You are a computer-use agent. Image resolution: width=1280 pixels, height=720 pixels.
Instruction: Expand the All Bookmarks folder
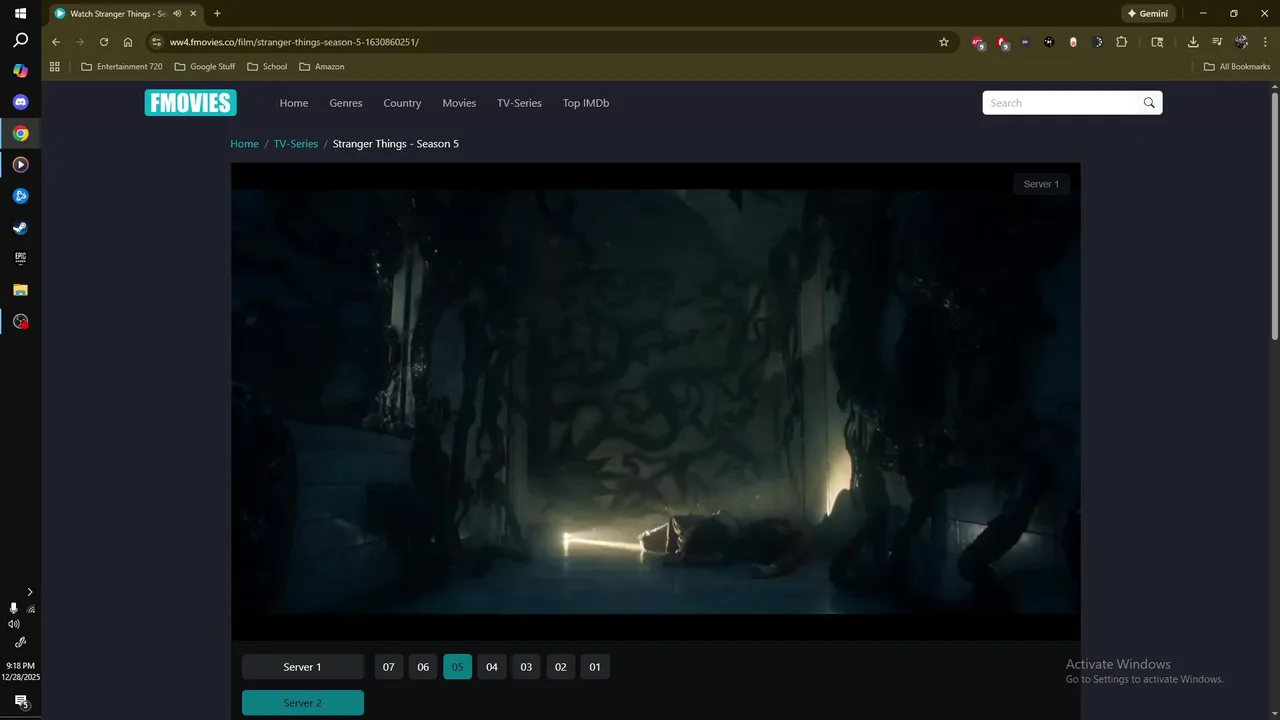tap(1237, 67)
